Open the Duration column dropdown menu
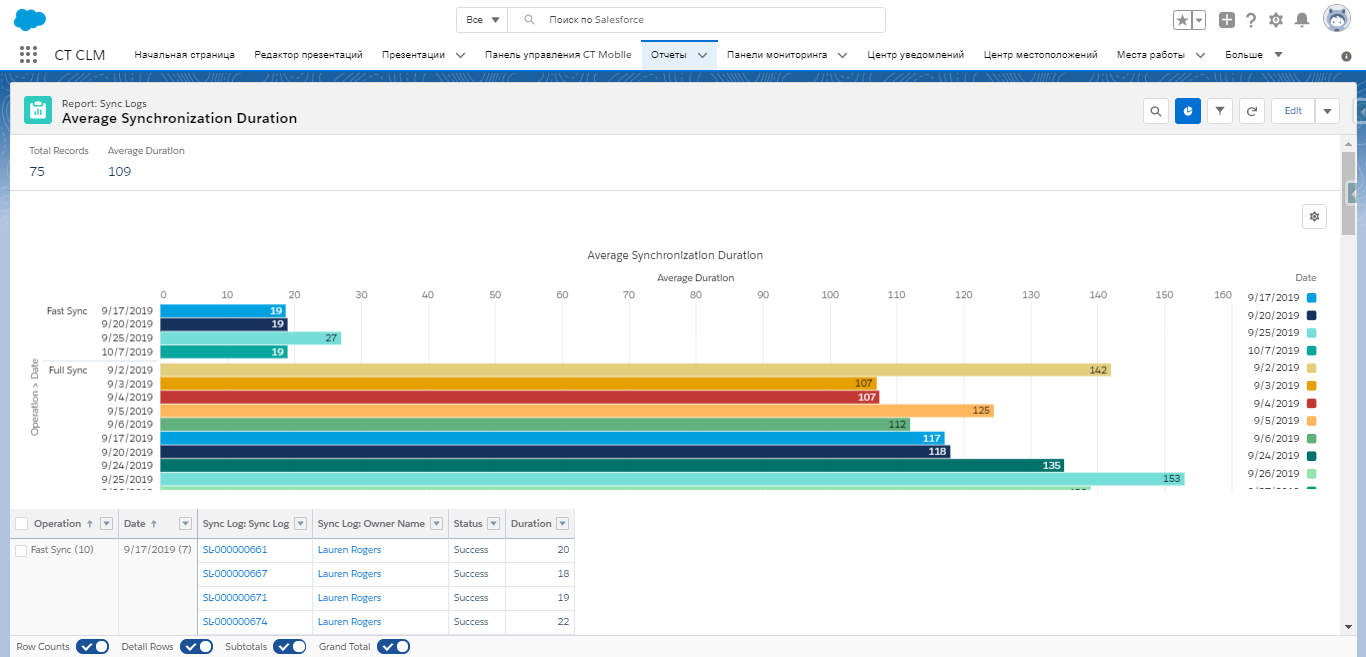 pyautogui.click(x=562, y=524)
